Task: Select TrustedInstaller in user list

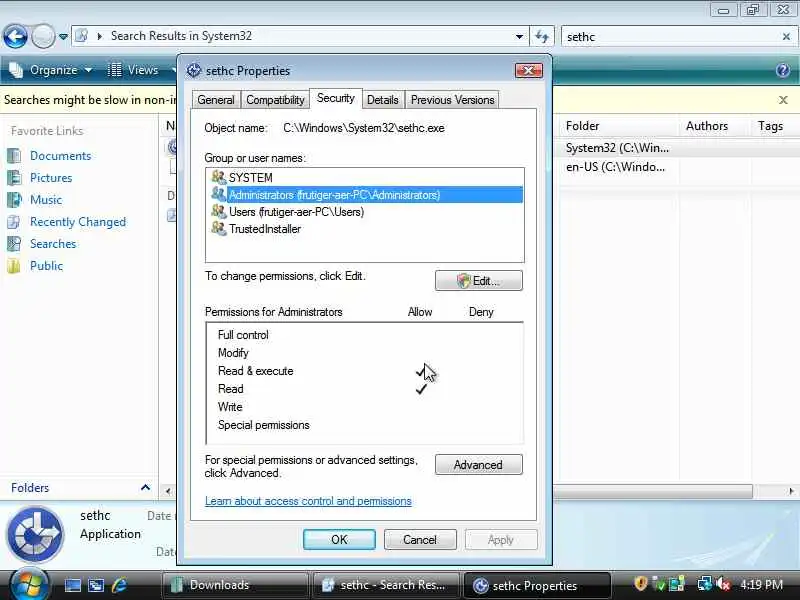Action: click(x=365, y=229)
